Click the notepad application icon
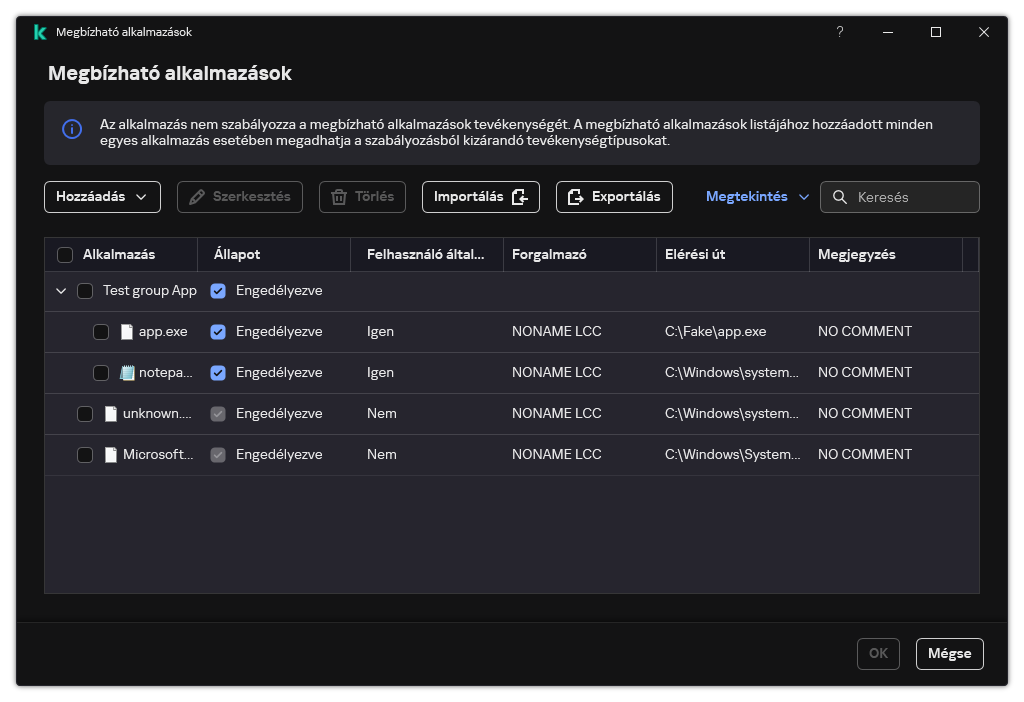The width and height of the screenshot is (1024, 702). pos(127,373)
